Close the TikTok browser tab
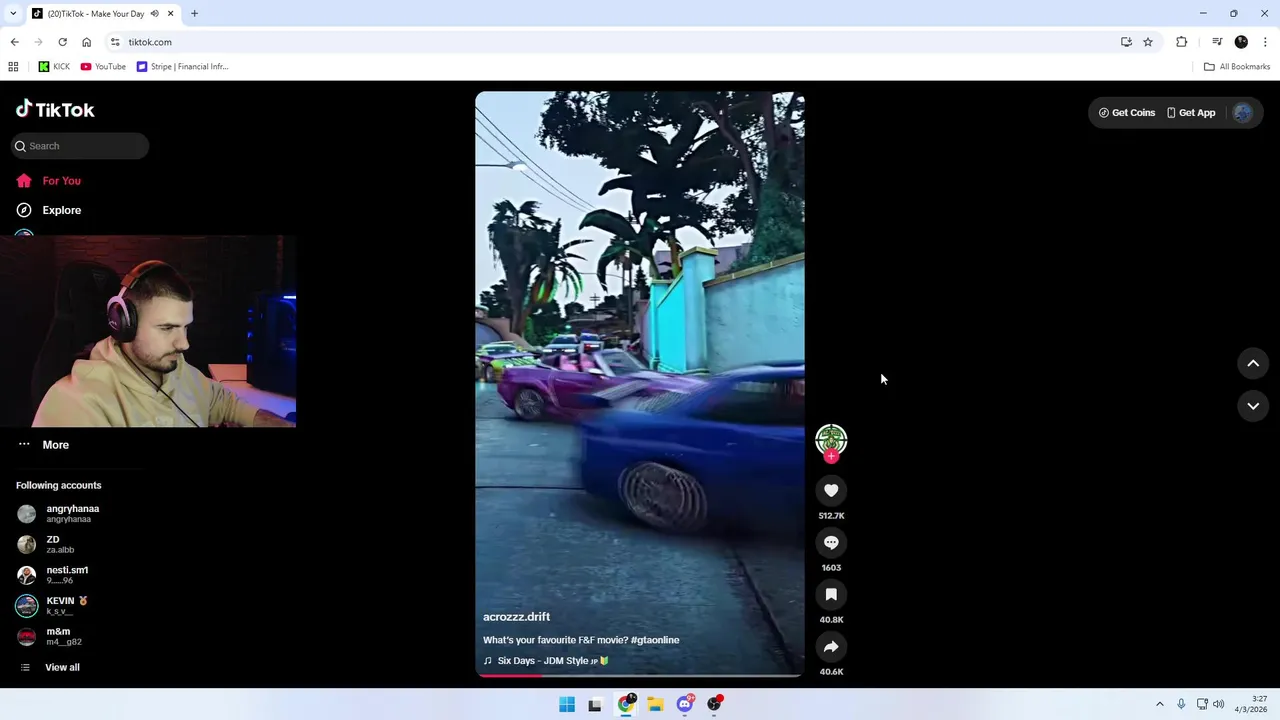This screenshot has width=1280, height=720. tap(170, 14)
